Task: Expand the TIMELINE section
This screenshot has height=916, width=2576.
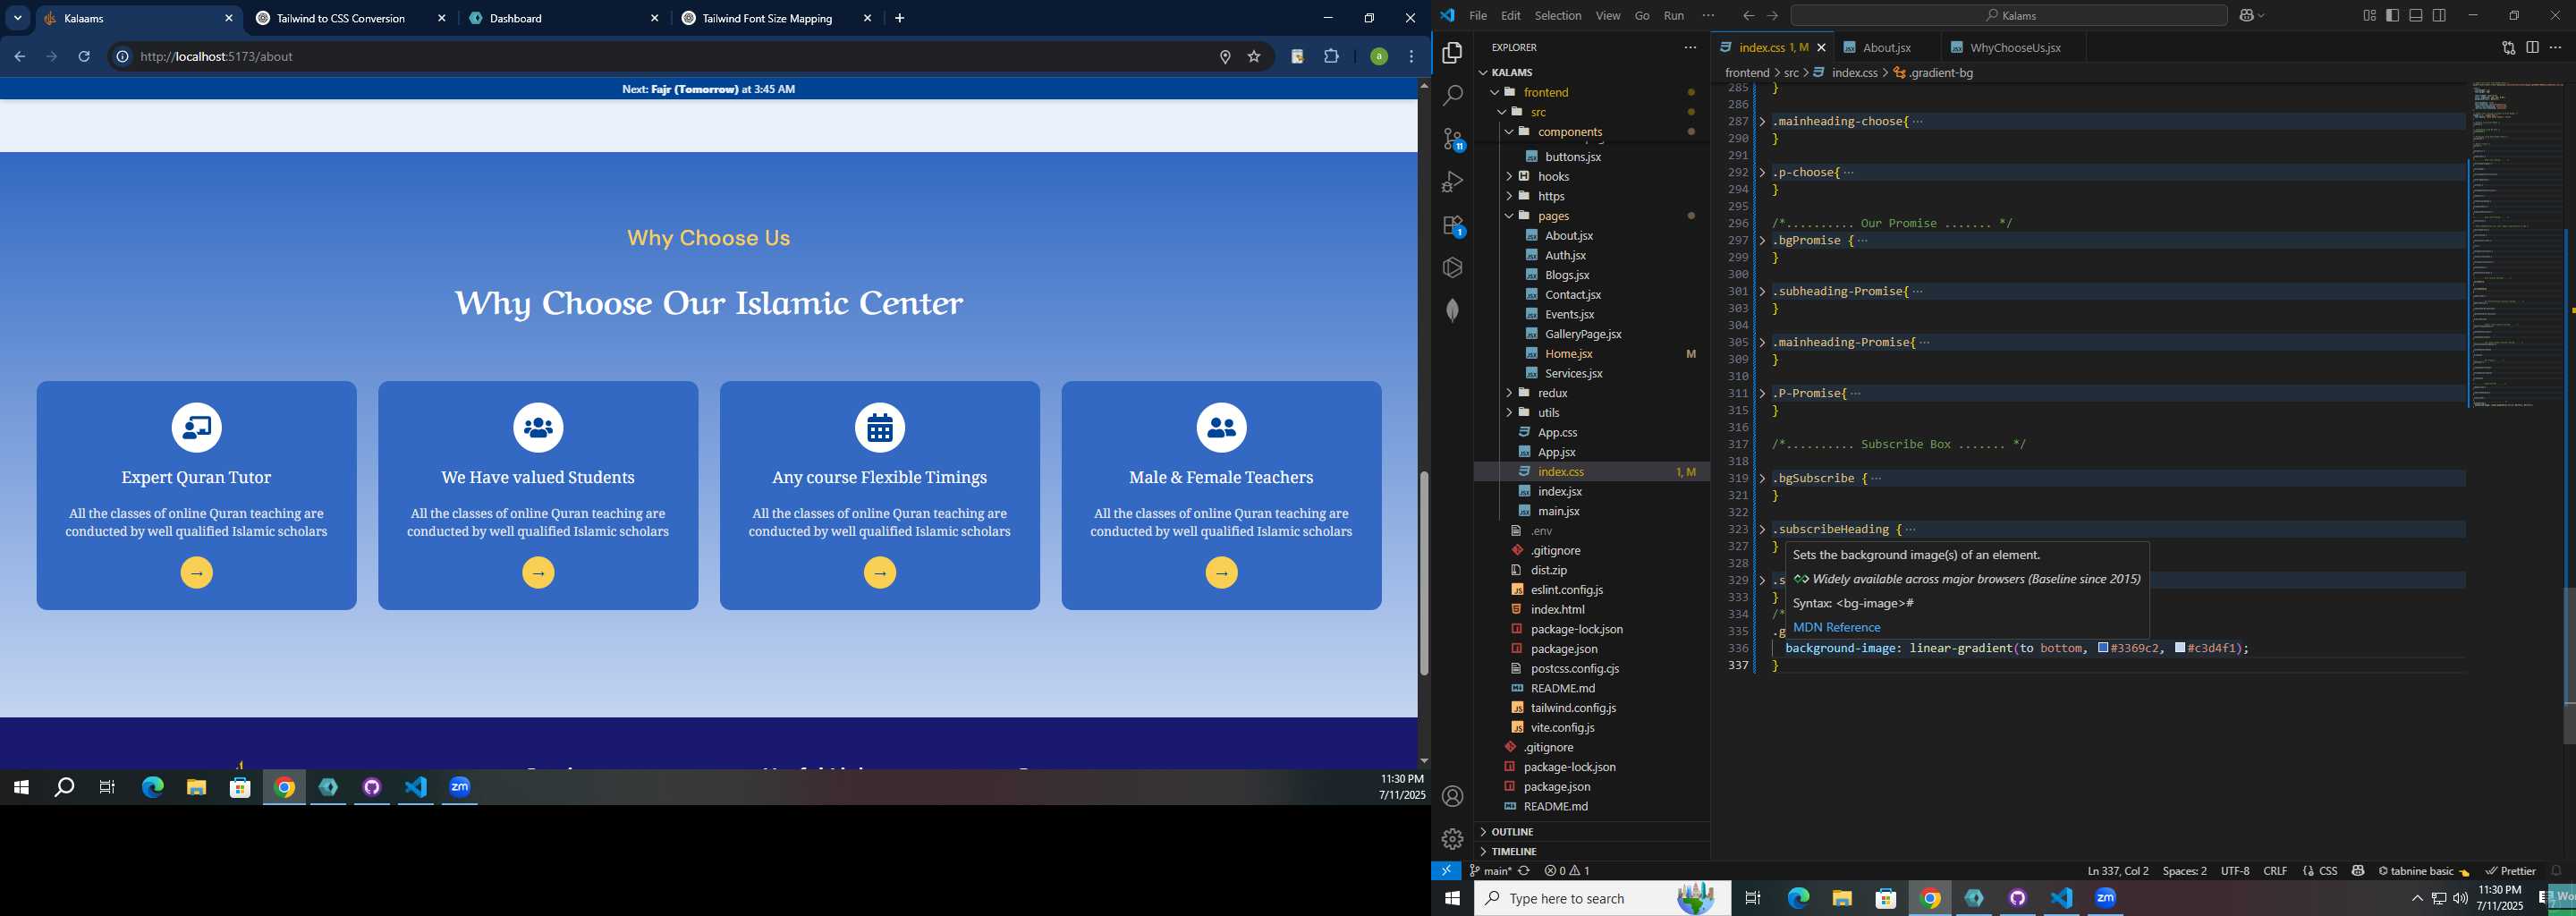Action: (1483, 851)
